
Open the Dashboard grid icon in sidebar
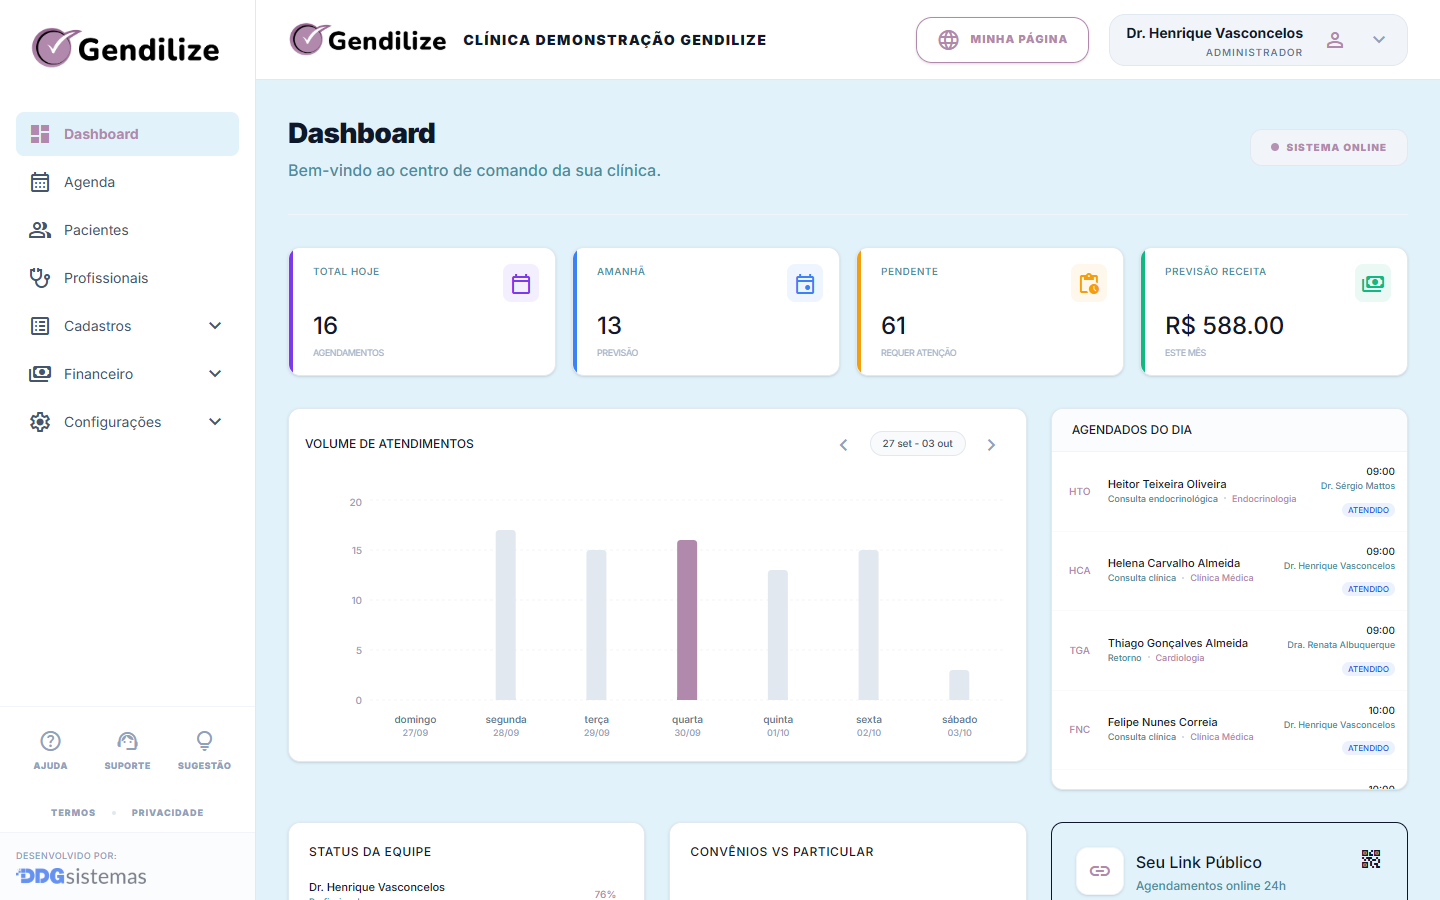pos(40,134)
